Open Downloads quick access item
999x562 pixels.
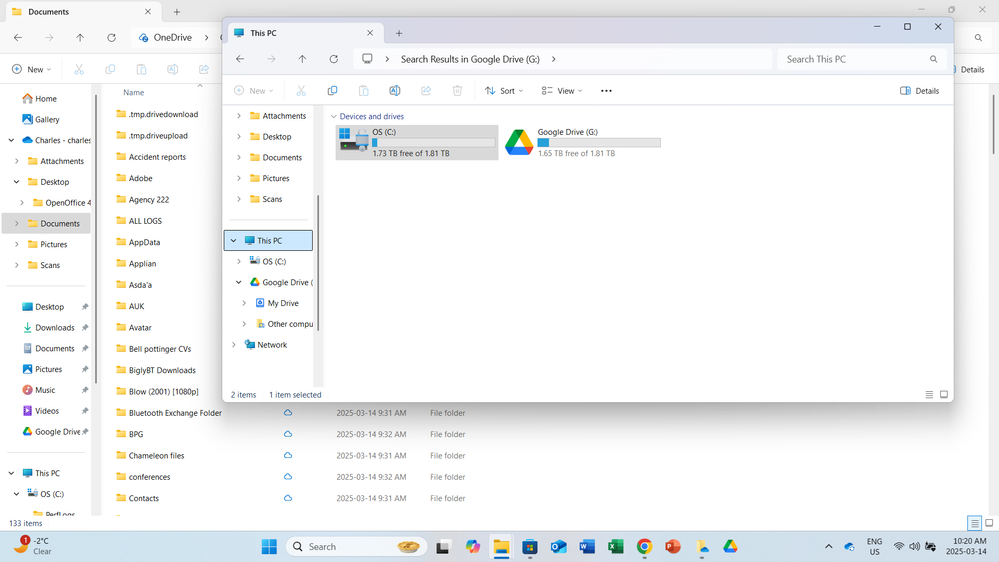[48, 328]
